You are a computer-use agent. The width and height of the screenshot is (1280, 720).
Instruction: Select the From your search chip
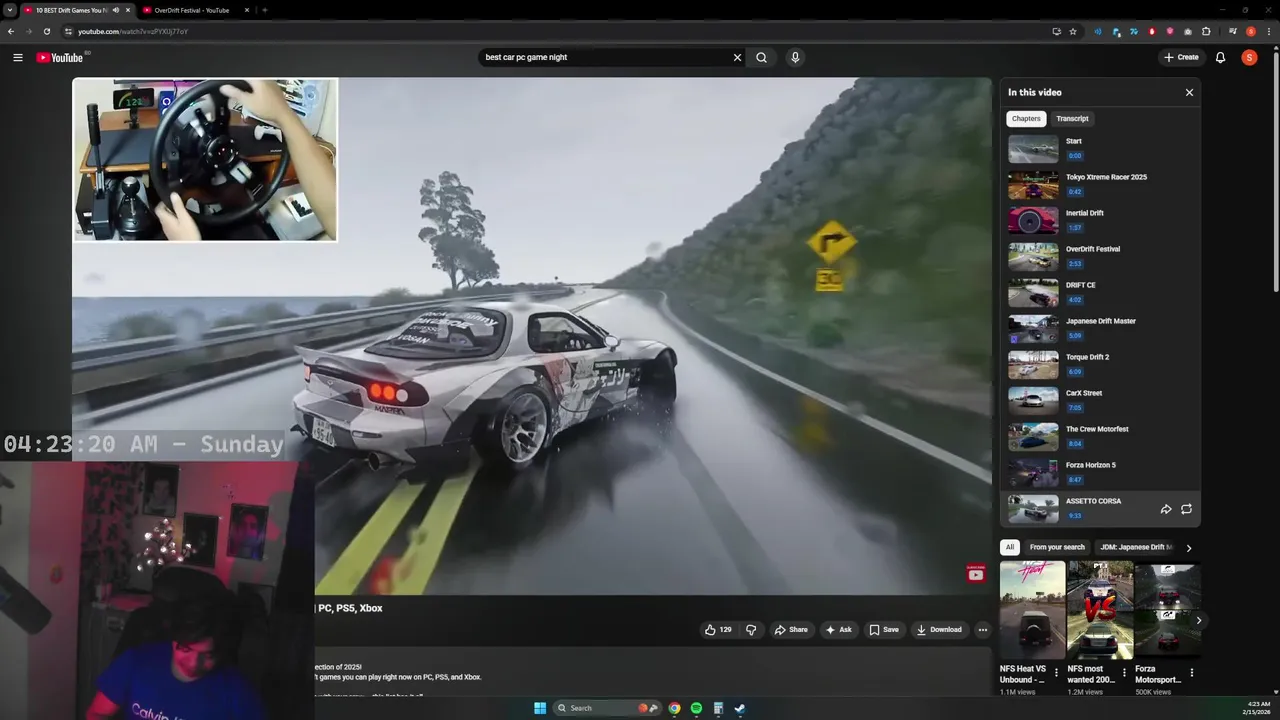point(1057,547)
